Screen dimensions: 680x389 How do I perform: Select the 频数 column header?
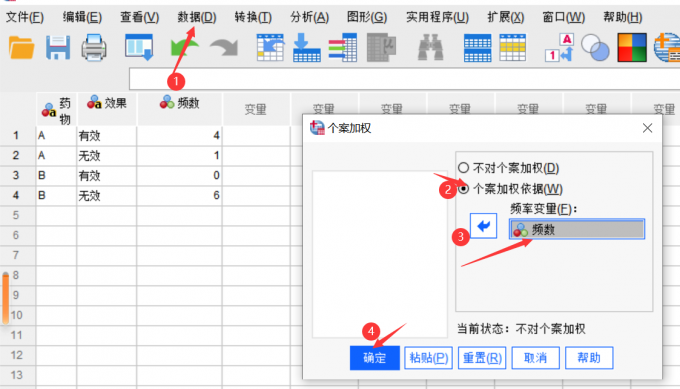pos(180,109)
